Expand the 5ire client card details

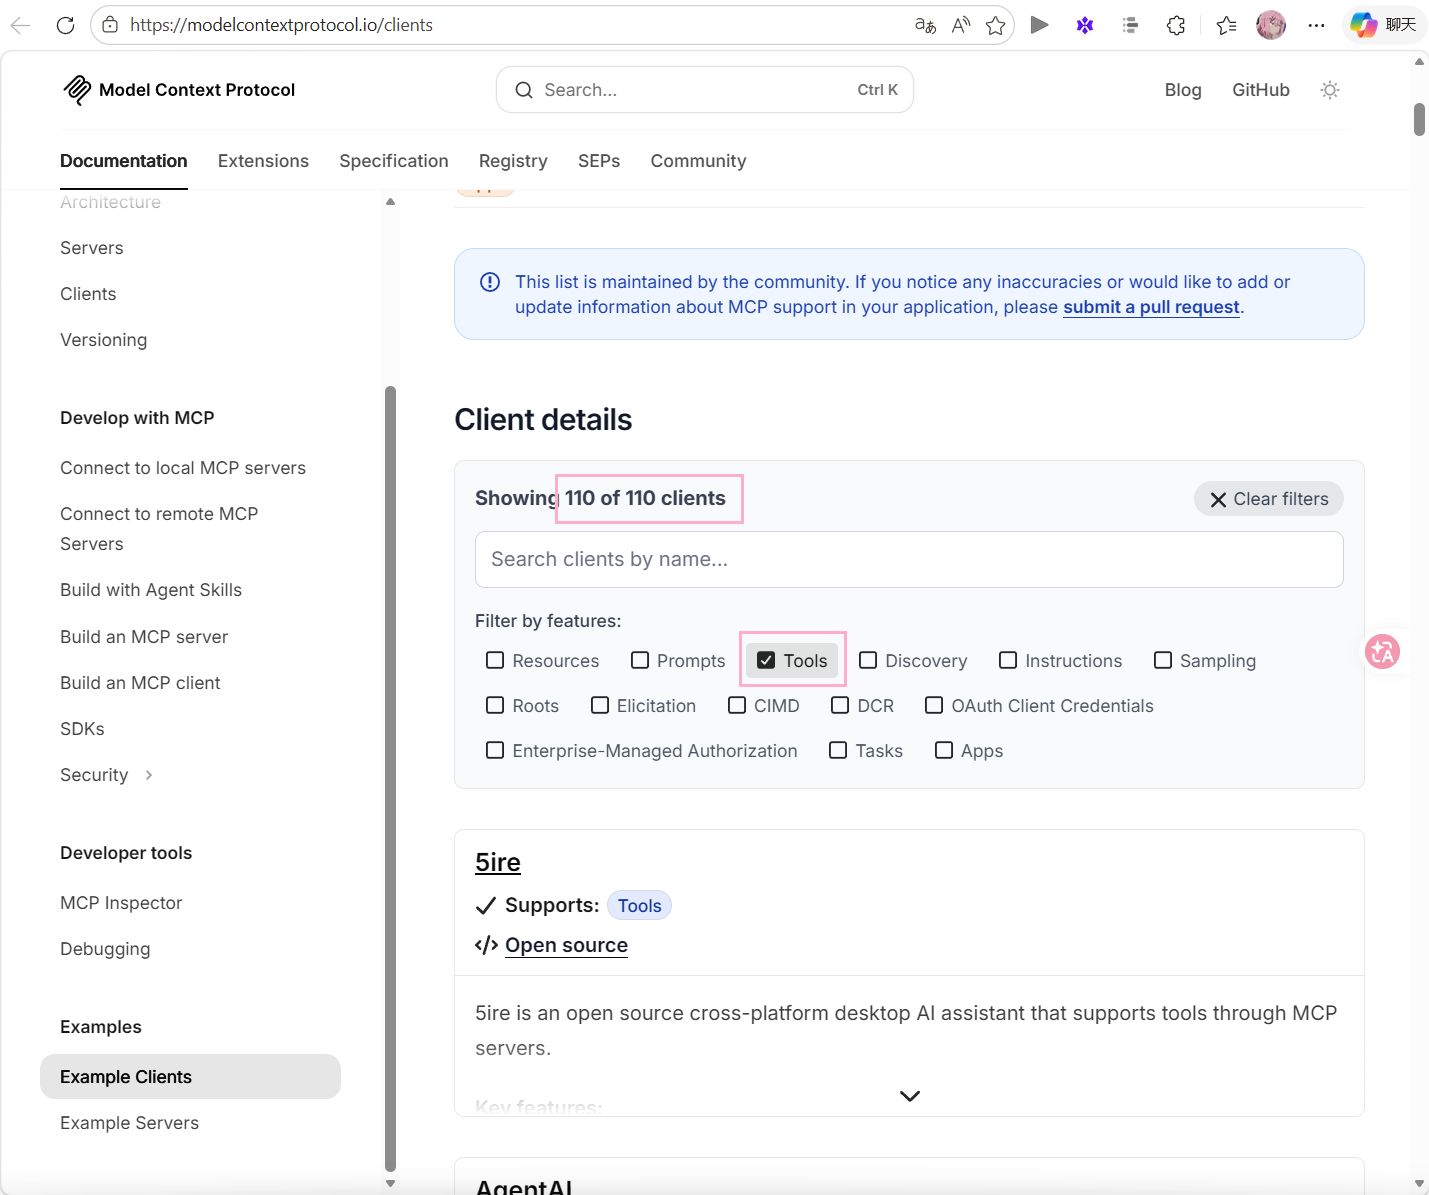[909, 1096]
